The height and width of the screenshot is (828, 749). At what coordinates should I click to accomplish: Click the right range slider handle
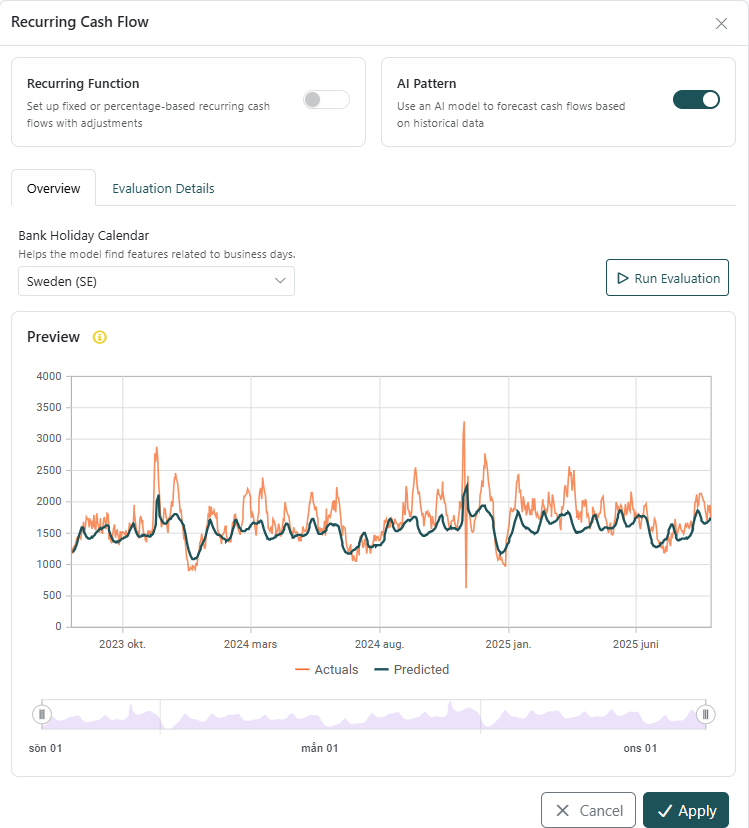[705, 714]
